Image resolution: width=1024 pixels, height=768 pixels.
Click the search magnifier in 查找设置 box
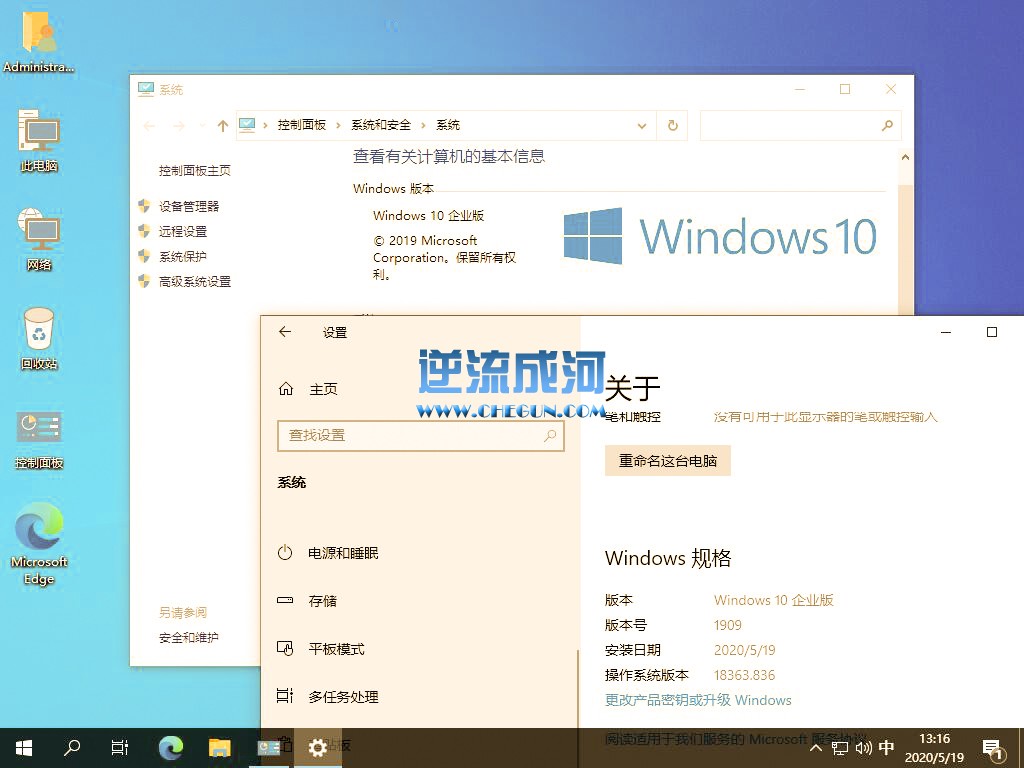pyautogui.click(x=550, y=435)
